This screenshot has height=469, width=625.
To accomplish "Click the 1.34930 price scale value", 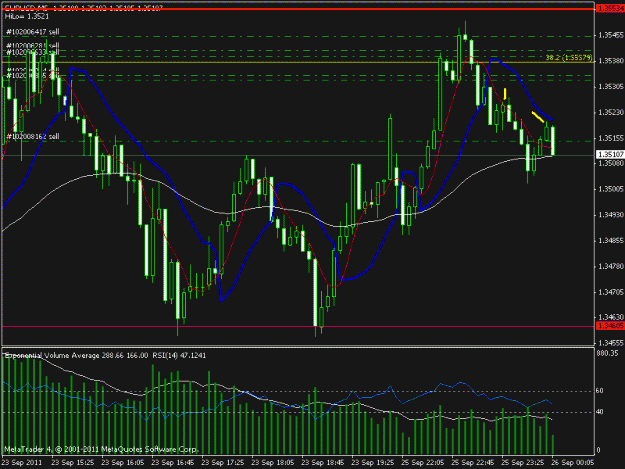I will 611,215.
